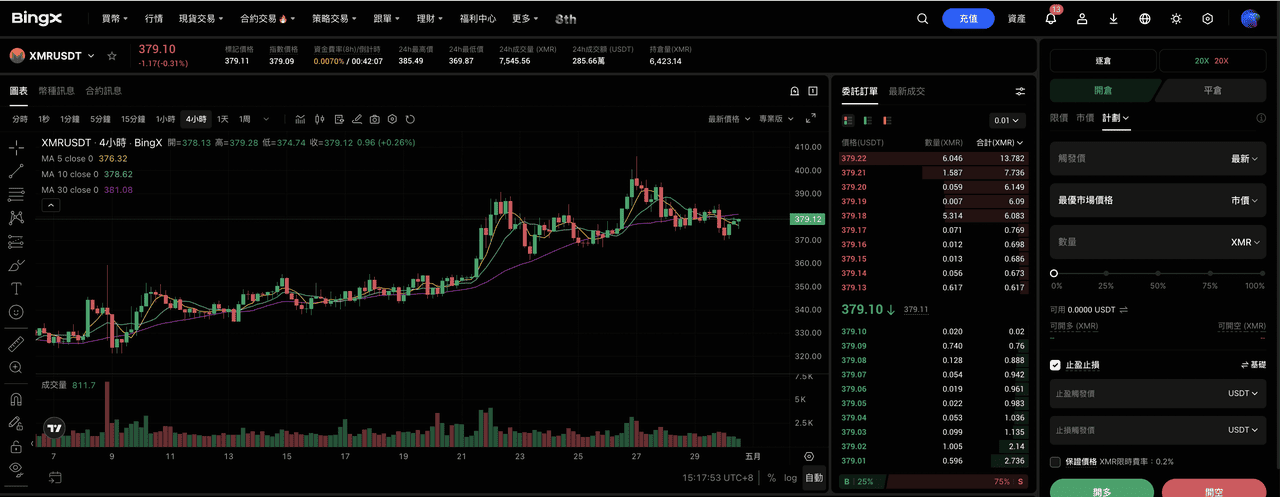
Task: Select the ruler measure tool
Action: tap(16, 343)
